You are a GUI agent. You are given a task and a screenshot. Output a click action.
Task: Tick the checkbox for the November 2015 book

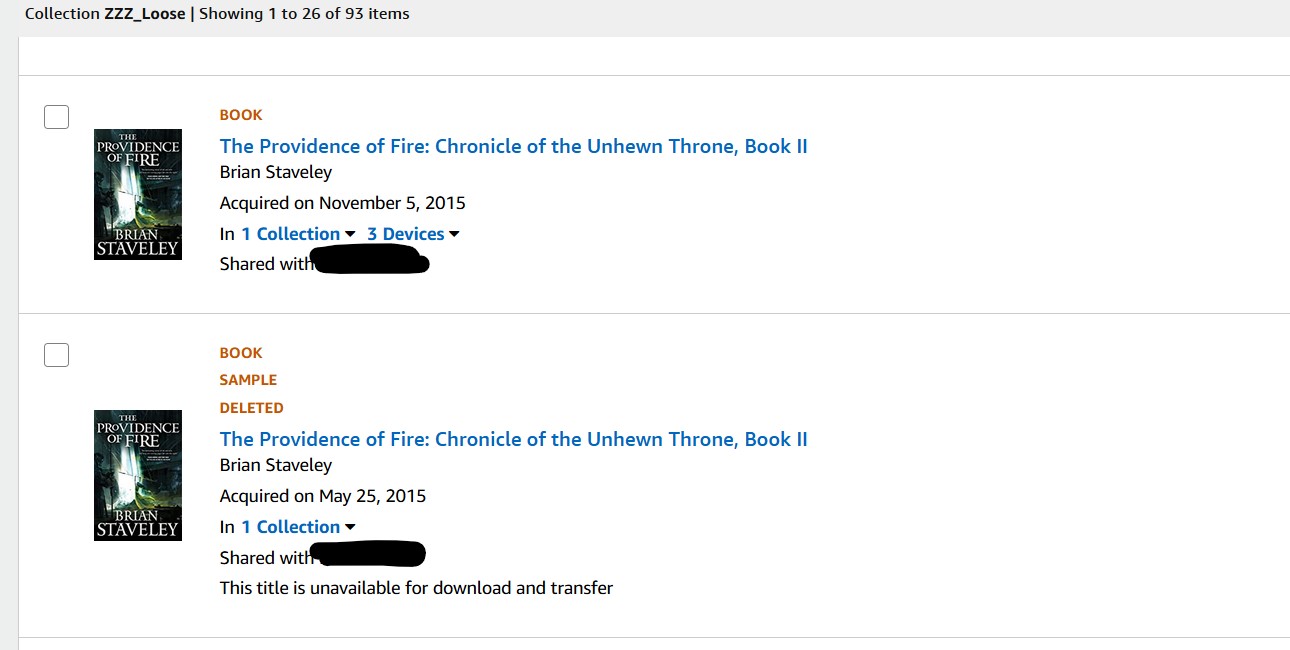tap(56, 116)
